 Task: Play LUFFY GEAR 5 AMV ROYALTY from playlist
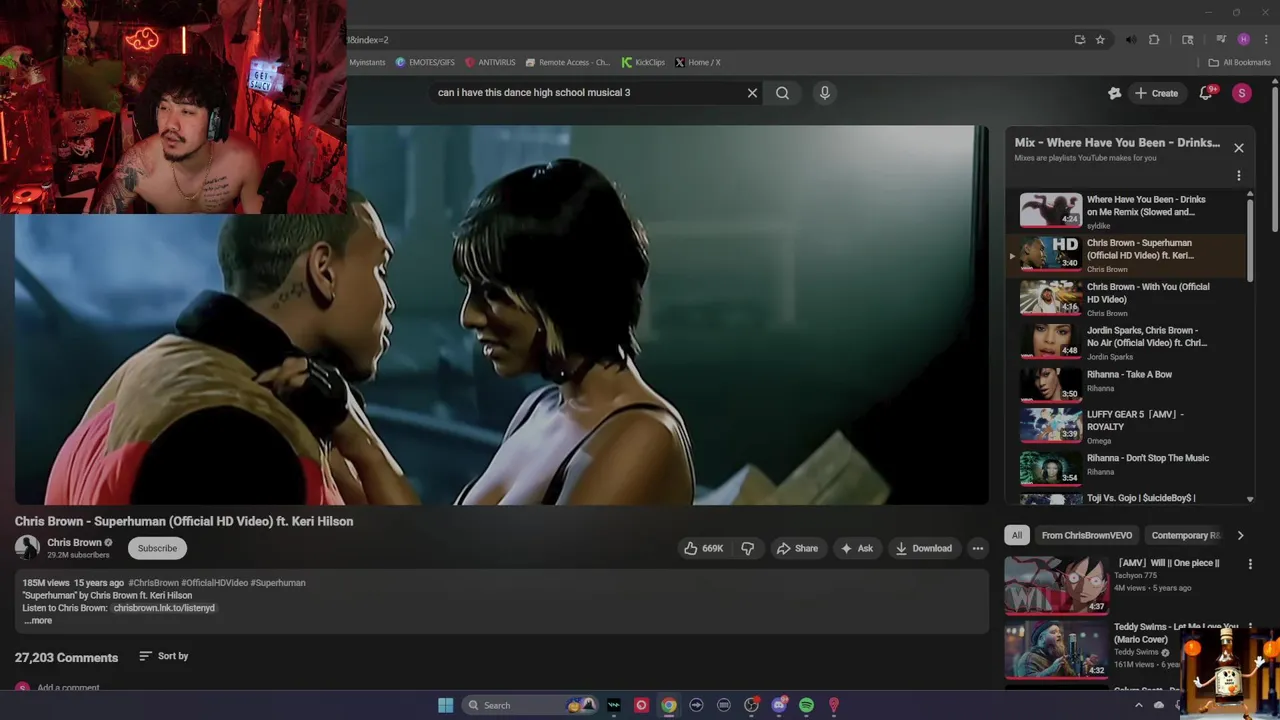tap(1127, 426)
